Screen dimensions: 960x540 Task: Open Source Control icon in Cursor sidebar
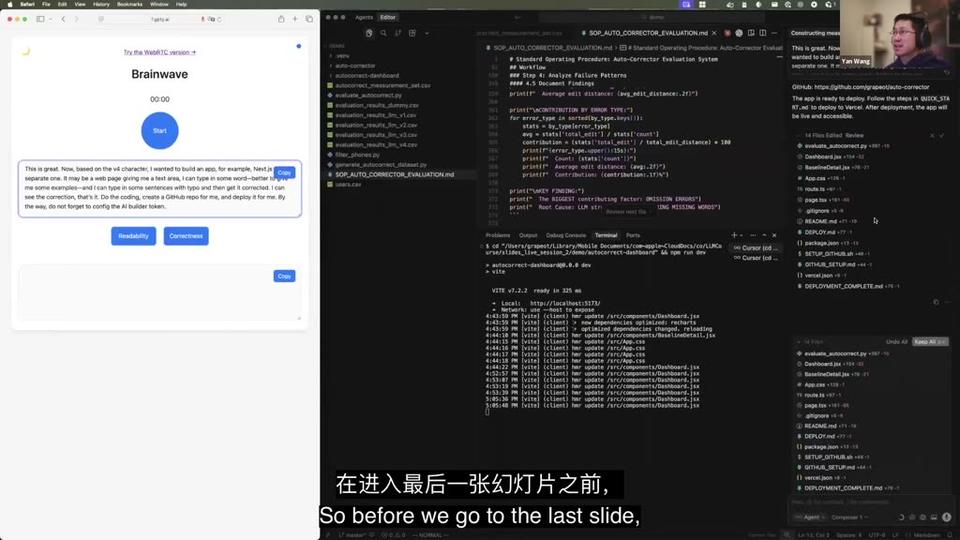coord(398,33)
